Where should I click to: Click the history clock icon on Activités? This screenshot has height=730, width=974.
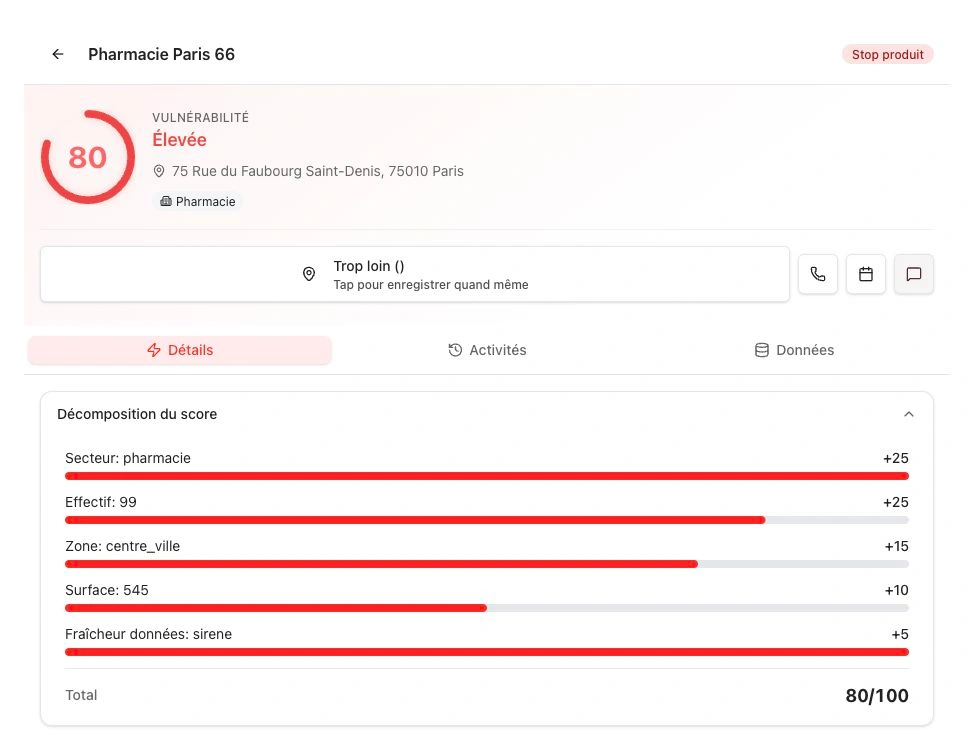(x=455, y=350)
